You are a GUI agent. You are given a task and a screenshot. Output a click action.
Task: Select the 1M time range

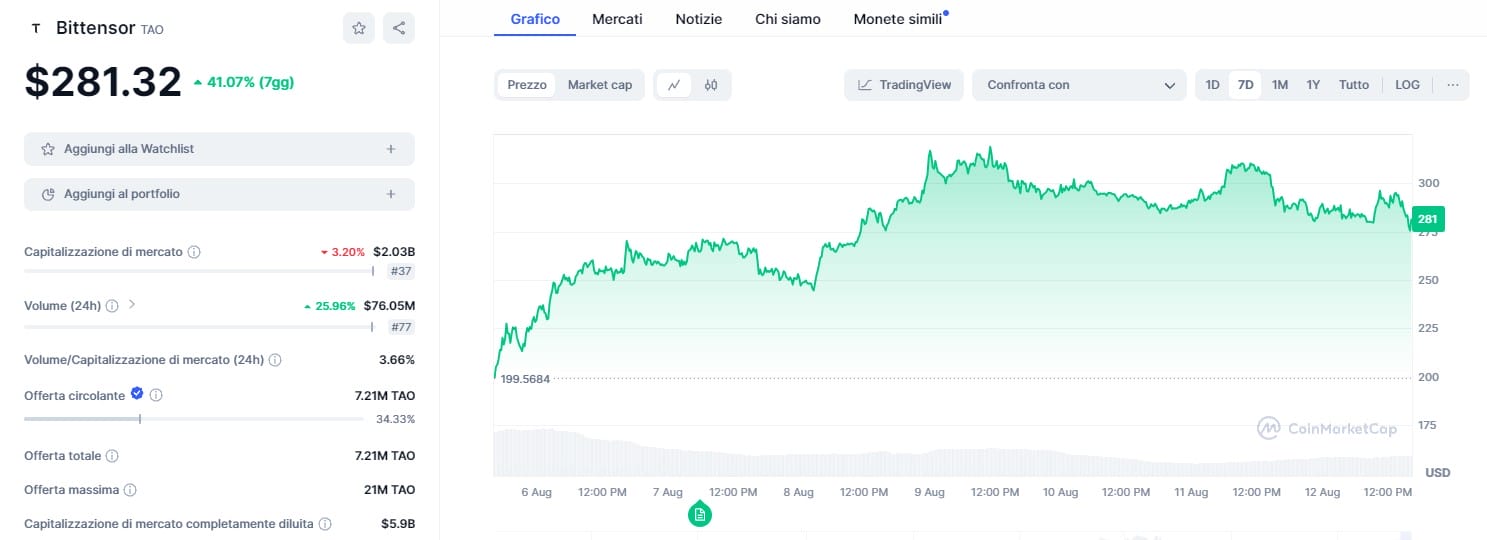coord(1279,85)
